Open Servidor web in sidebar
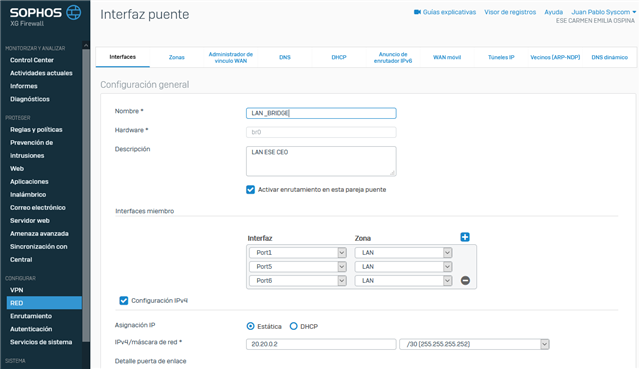The image size is (640, 369). (30, 221)
